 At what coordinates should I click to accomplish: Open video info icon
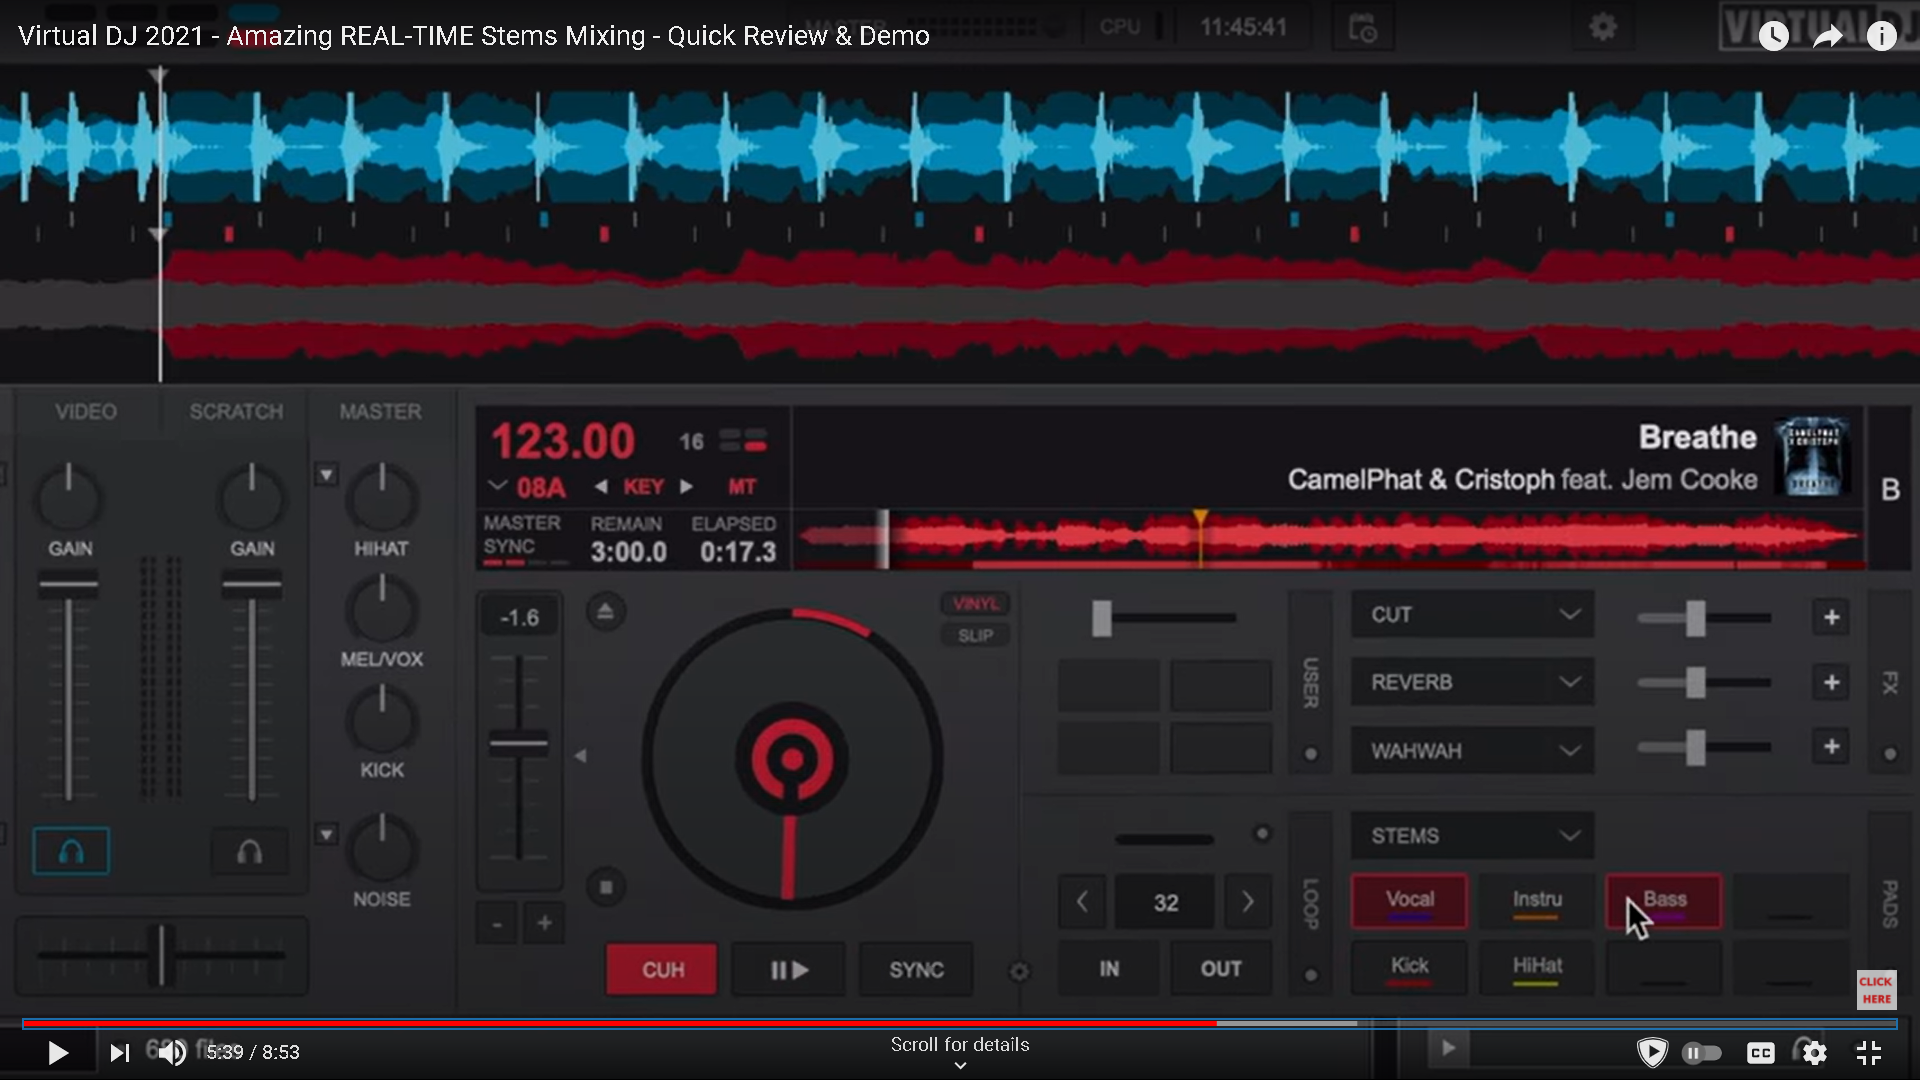1881,36
